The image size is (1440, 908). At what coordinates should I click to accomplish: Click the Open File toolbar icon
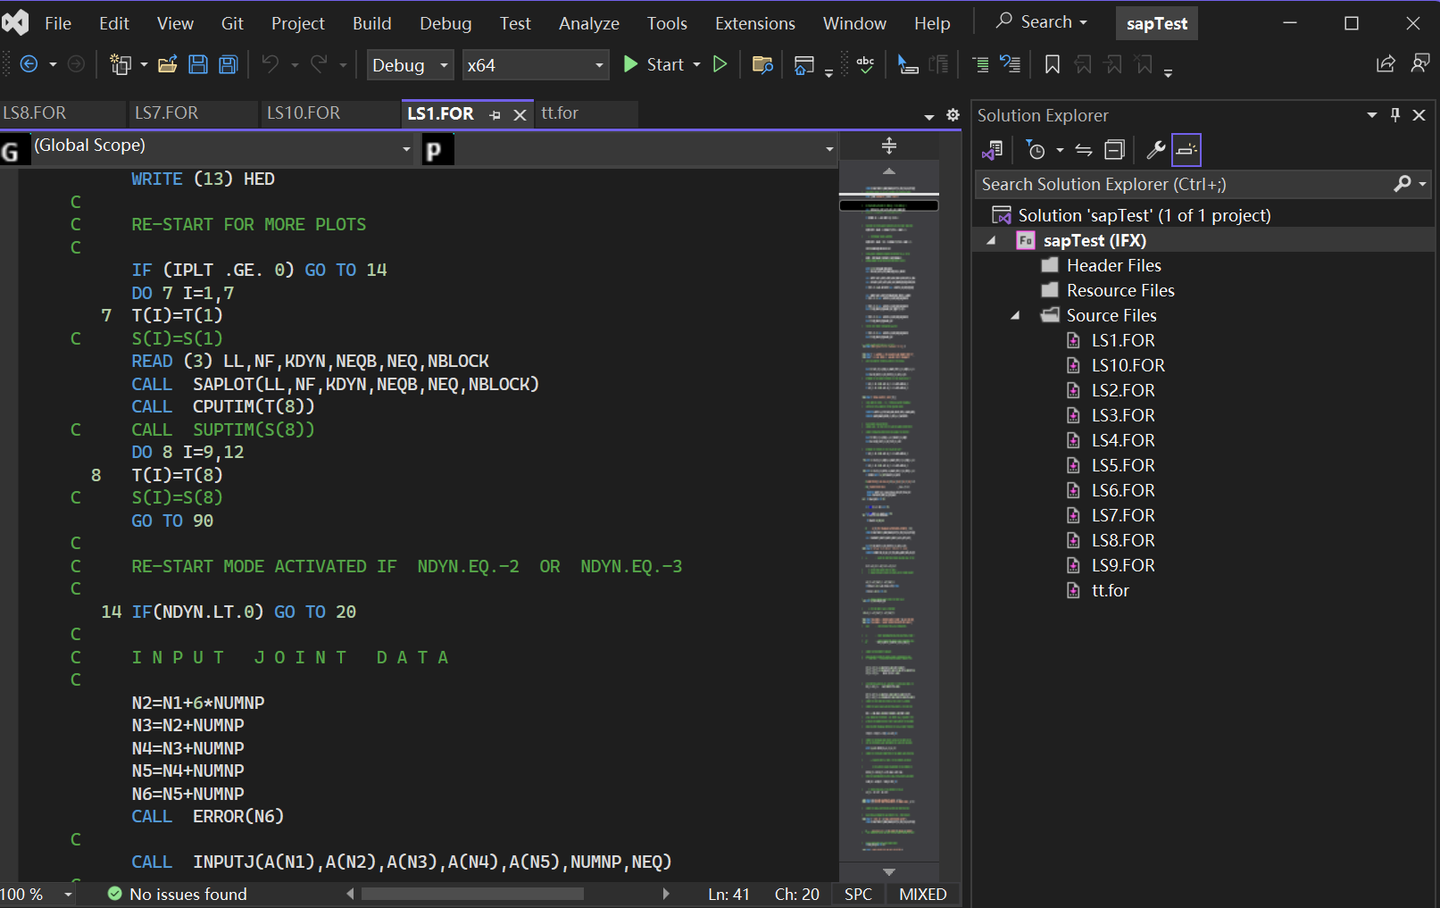168,65
